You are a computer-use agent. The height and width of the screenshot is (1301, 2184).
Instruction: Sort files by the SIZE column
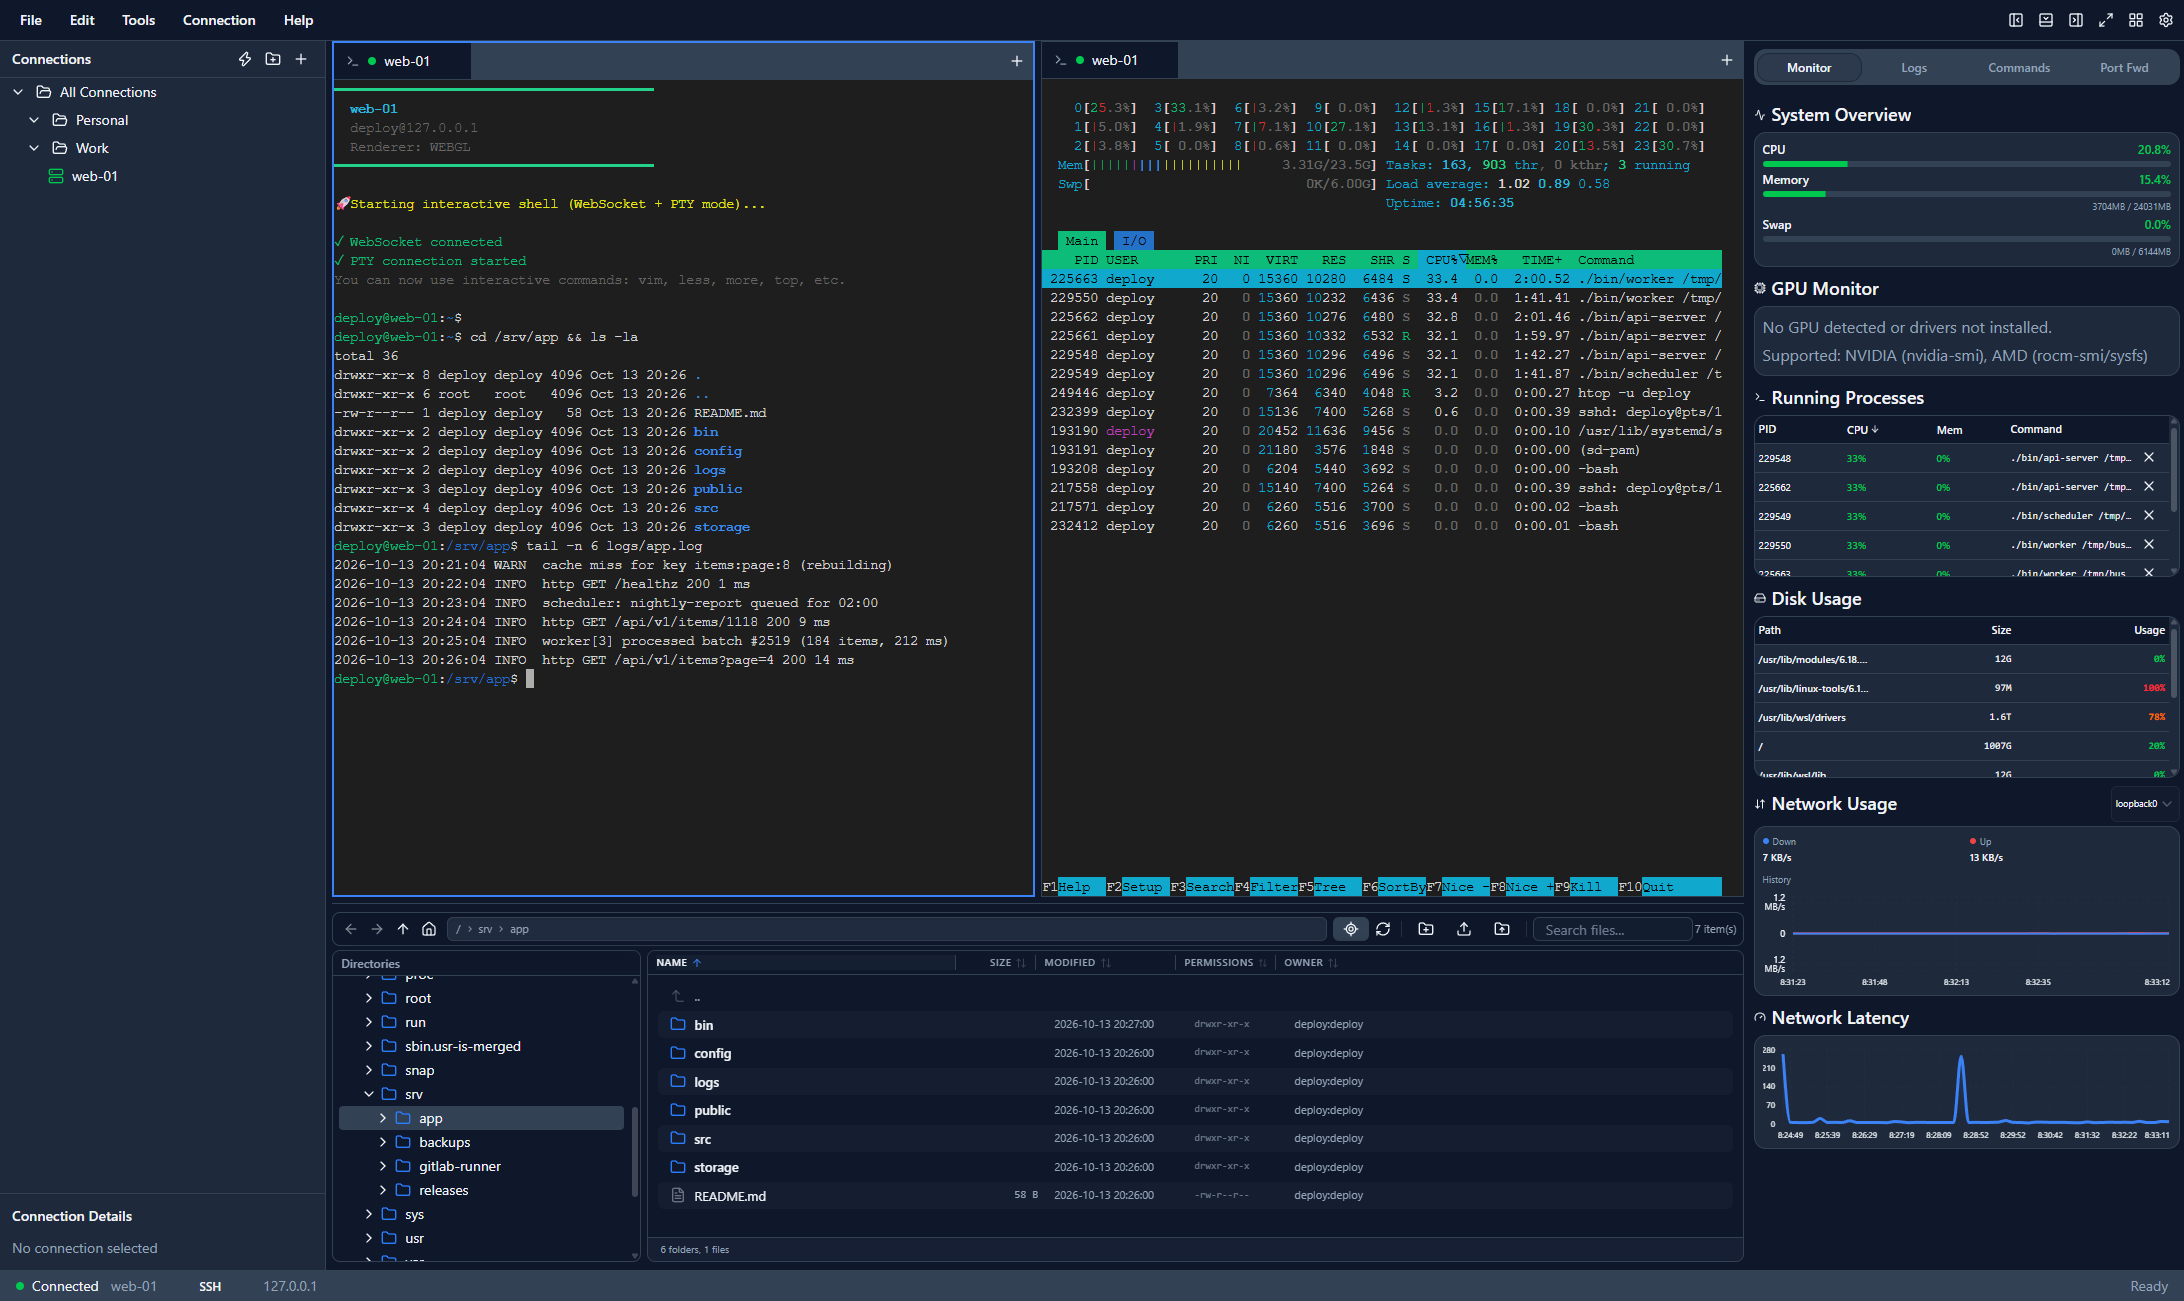(x=1007, y=963)
